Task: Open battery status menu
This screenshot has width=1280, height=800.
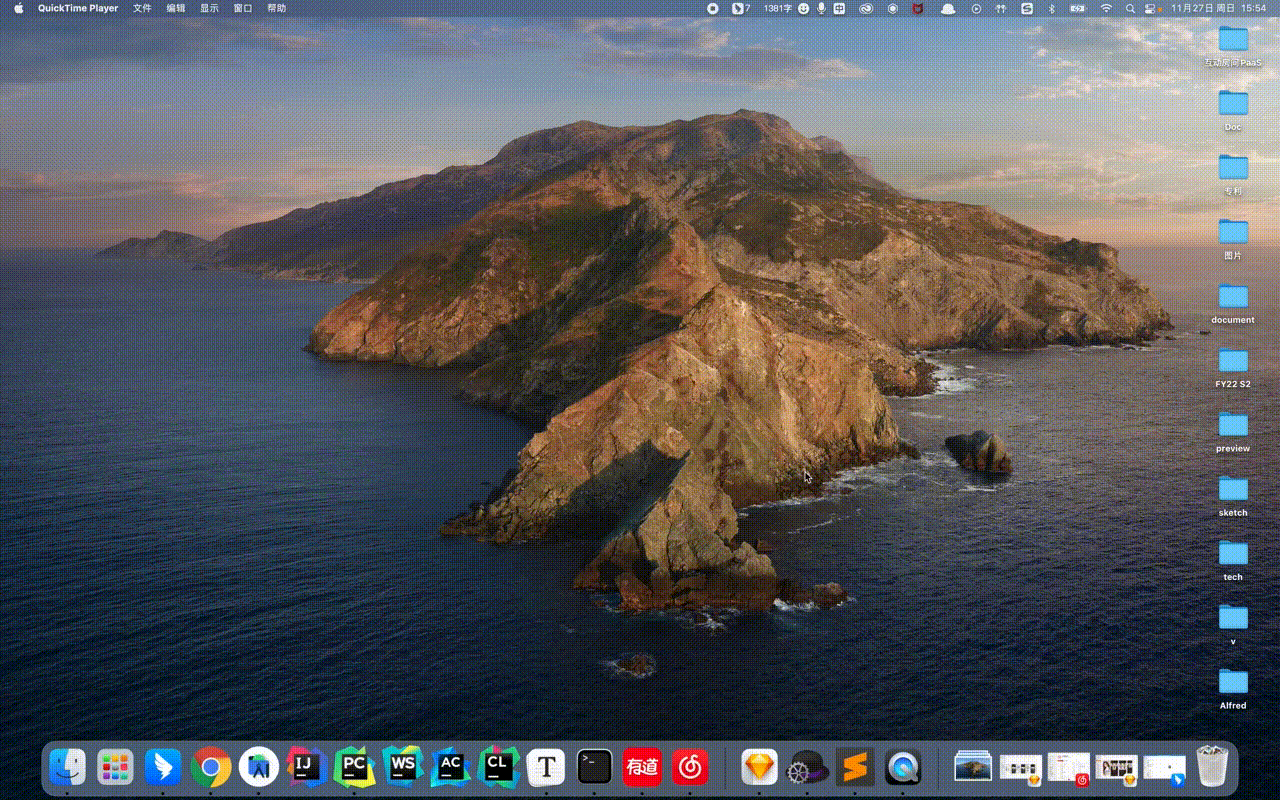Action: 1077,8
